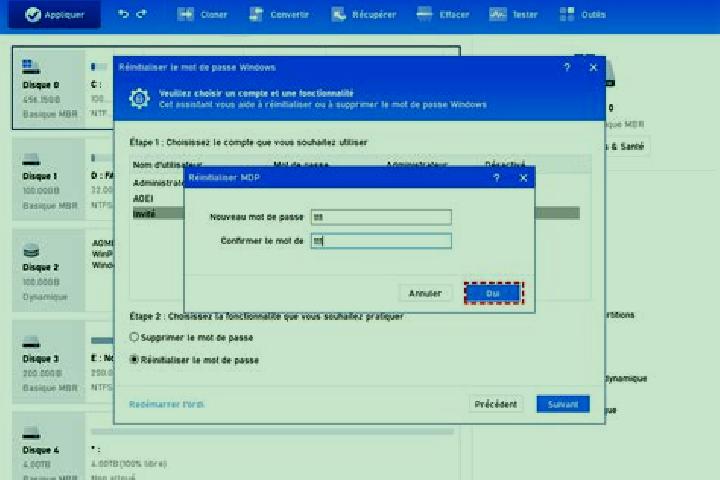Click the undo arrow icon
Viewport: 720px width, 480px height.
(123, 14)
